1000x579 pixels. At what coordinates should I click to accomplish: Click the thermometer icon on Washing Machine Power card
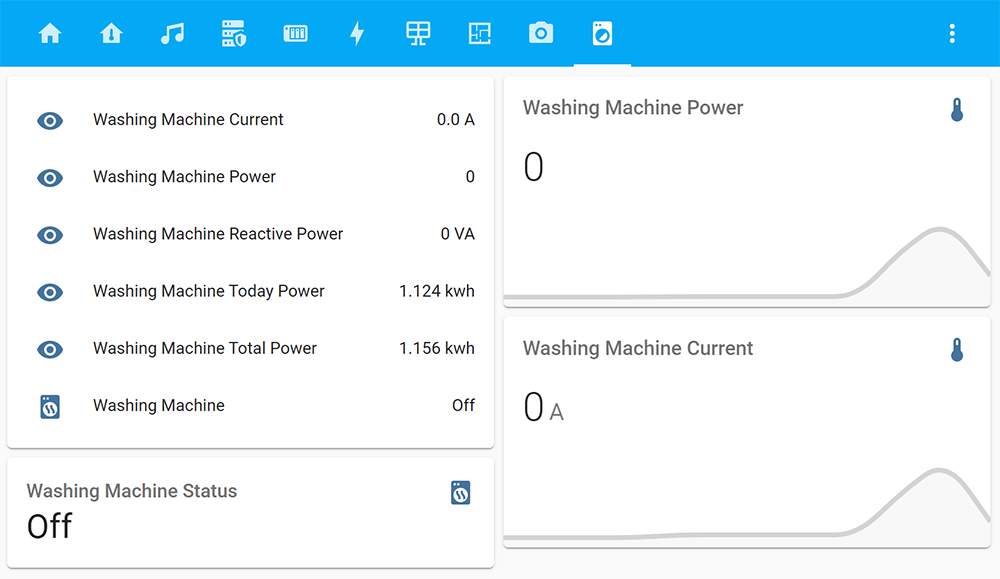click(957, 110)
